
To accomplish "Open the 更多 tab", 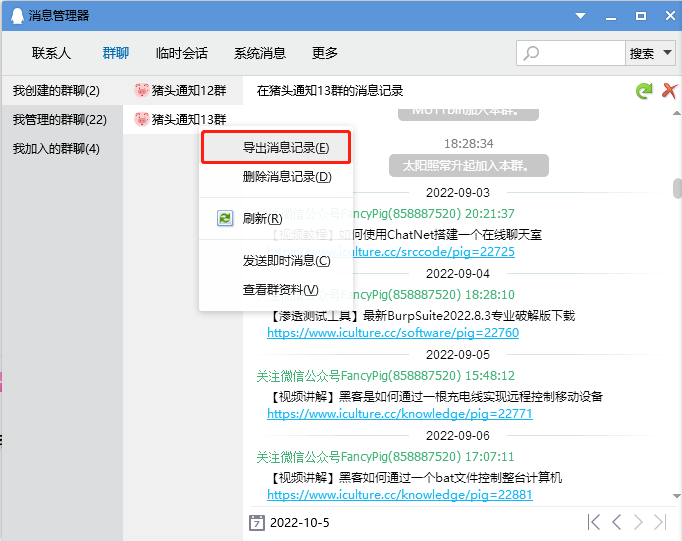I will 325,53.
